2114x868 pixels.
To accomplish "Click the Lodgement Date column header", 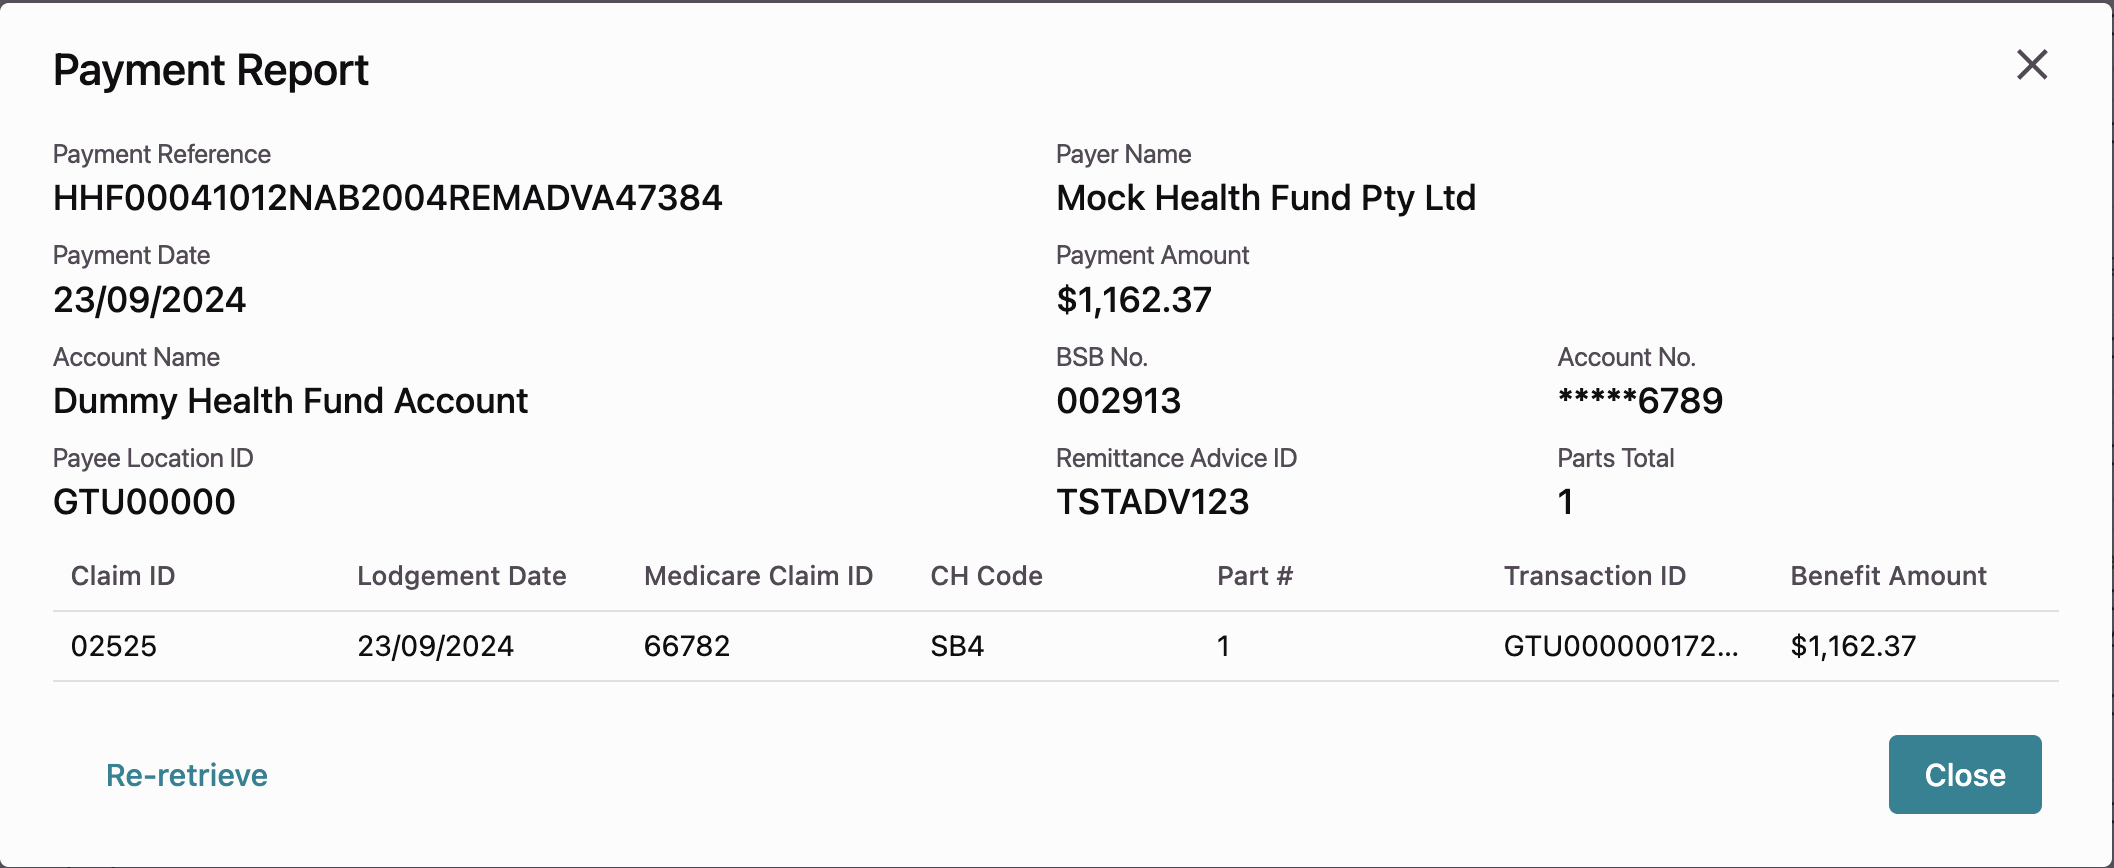I will [x=461, y=576].
